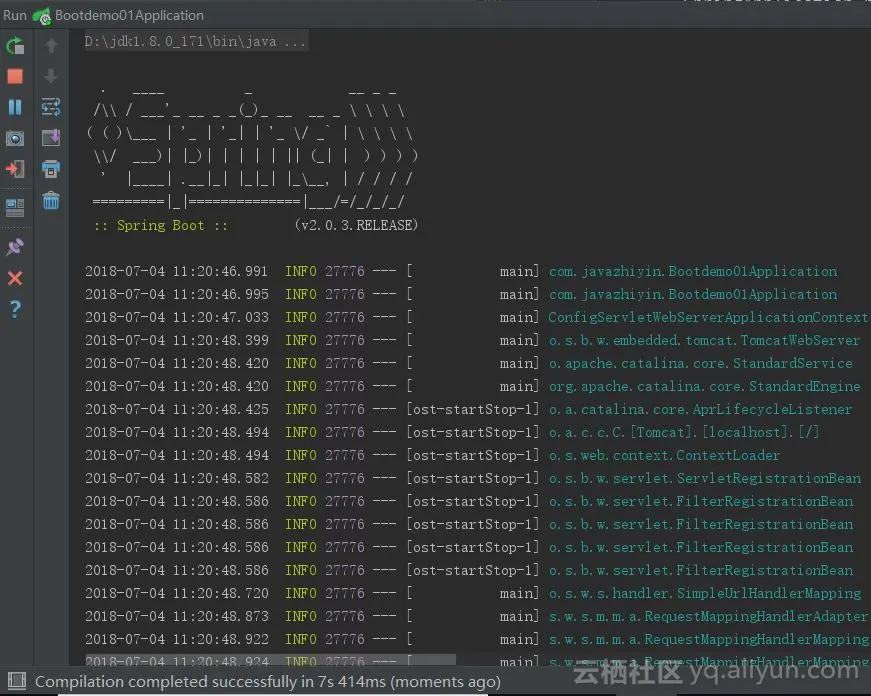Click the timestamp '2018-07-04 11:20:48.720'
Image resolution: width=871 pixels, height=696 pixels.
pos(177,593)
